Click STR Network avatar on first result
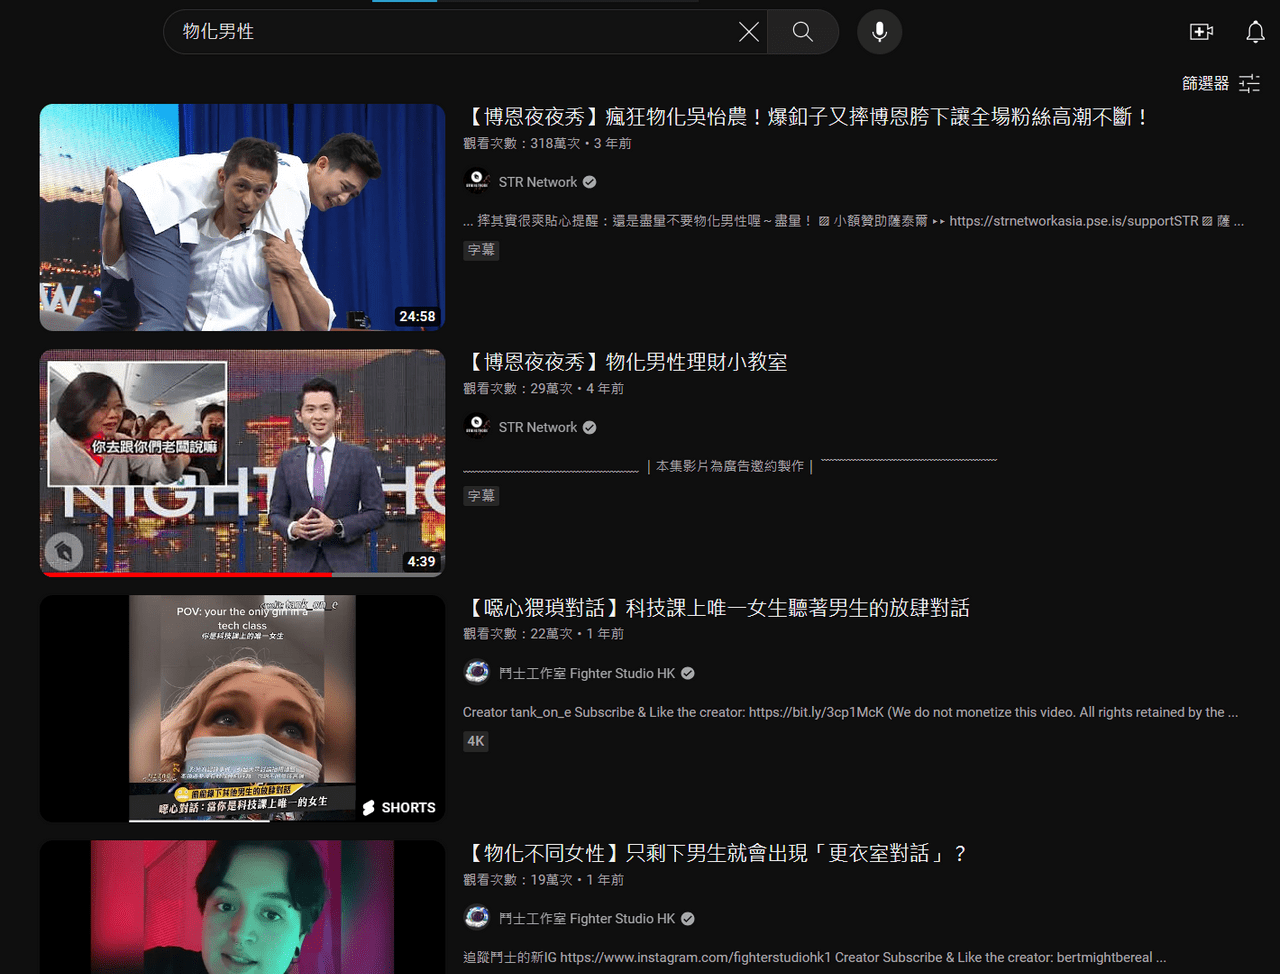The height and width of the screenshot is (974, 1280). pos(477,181)
